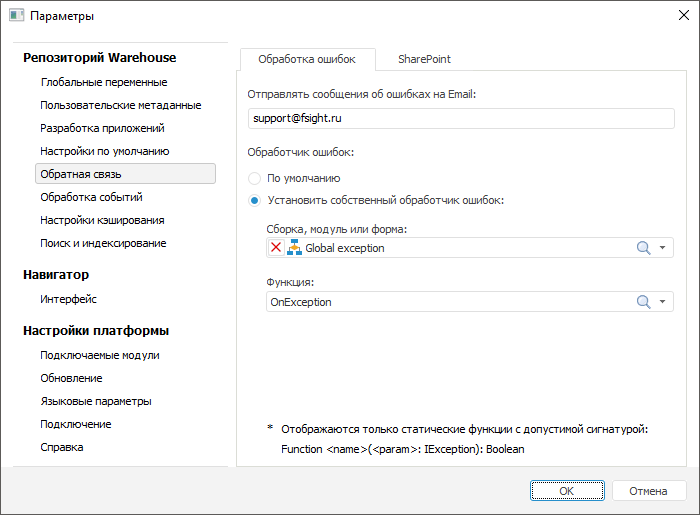Click red X clear icon in assembly field
This screenshot has width=700, height=515.
(x=276, y=248)
